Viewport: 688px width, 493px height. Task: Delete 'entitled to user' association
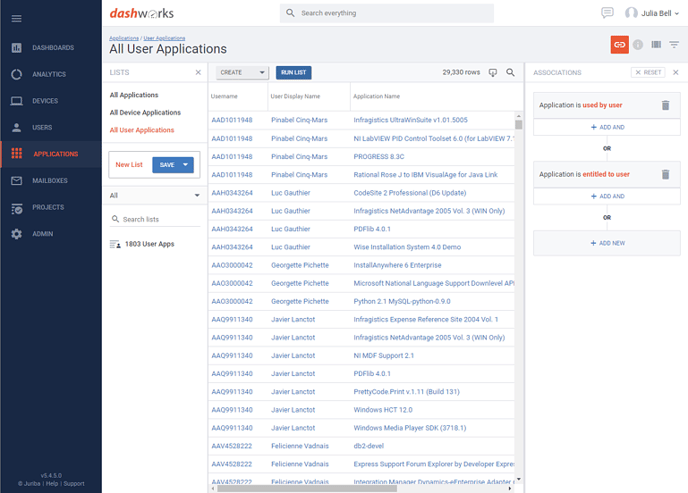pyautogui.click(x=665, y=175)
